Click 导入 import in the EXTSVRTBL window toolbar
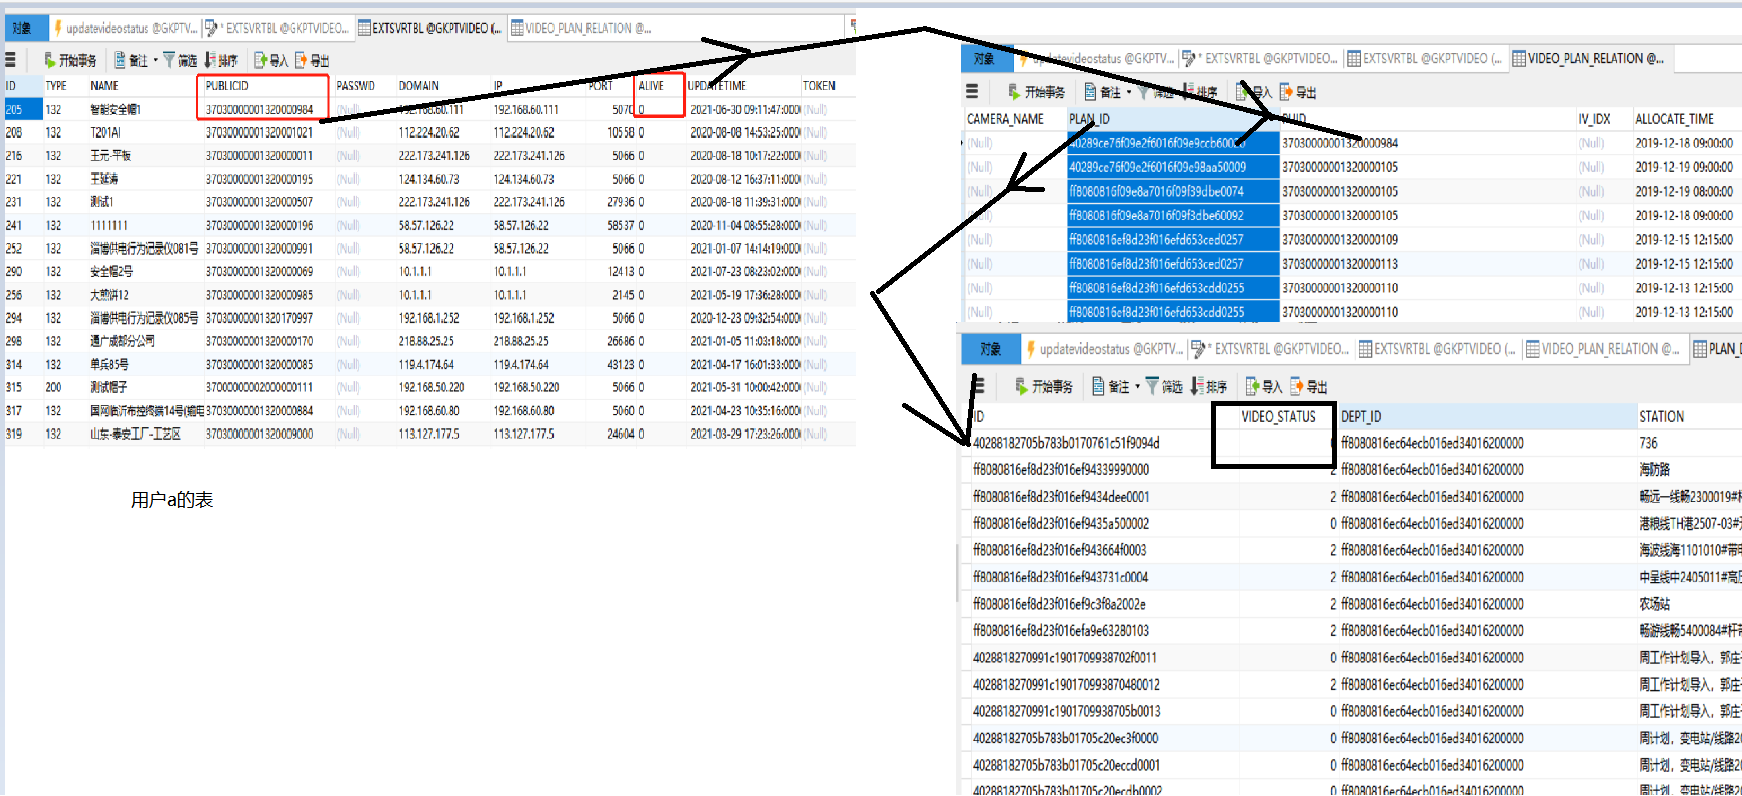This screenshot has width=1742, height=796. [271, 60]
